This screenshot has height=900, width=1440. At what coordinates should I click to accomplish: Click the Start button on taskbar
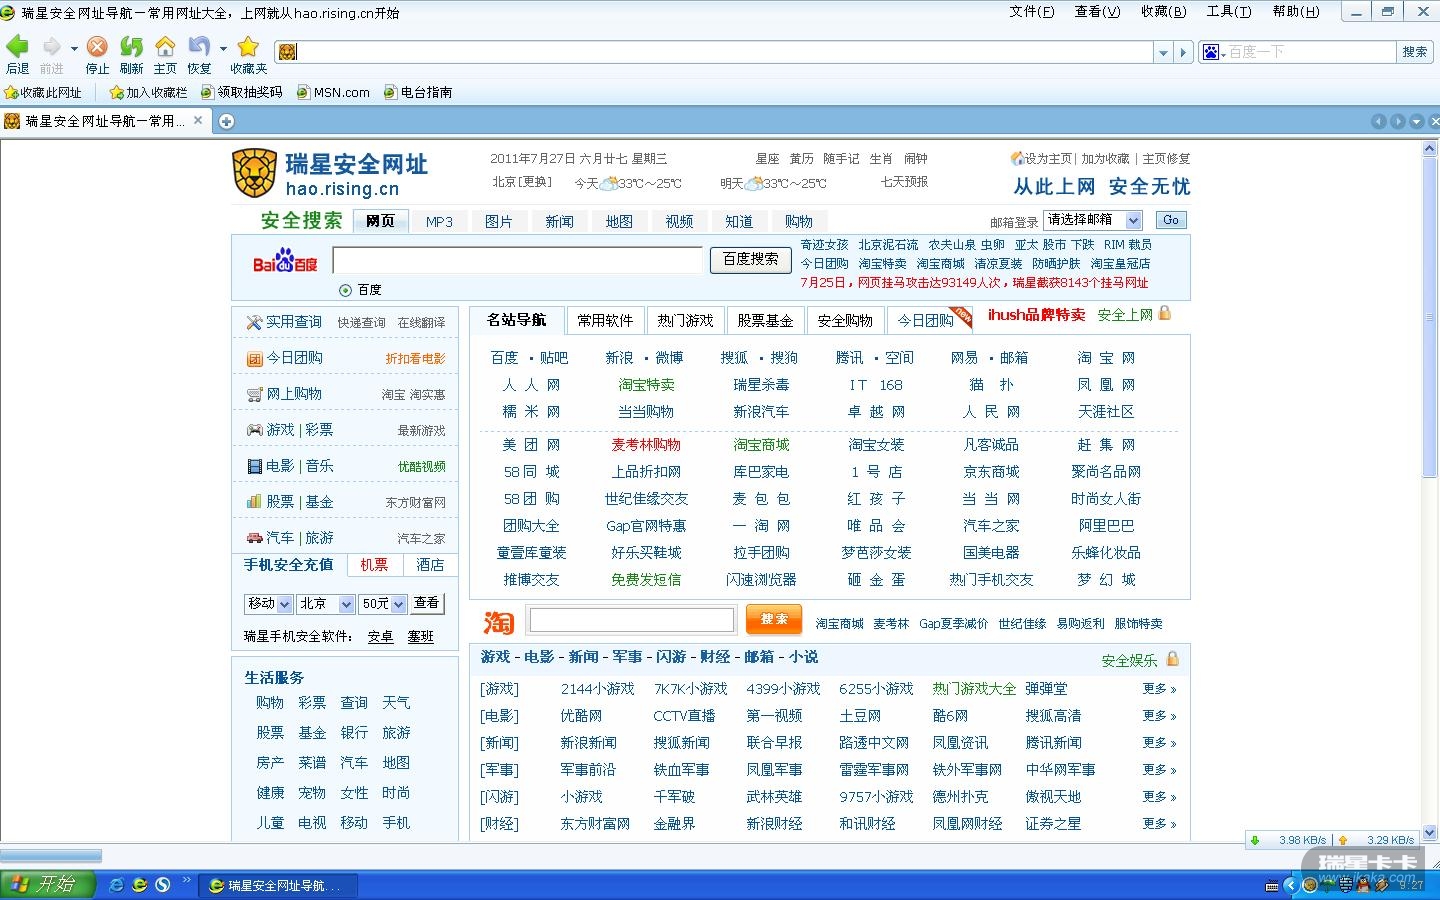click(47, 884)
